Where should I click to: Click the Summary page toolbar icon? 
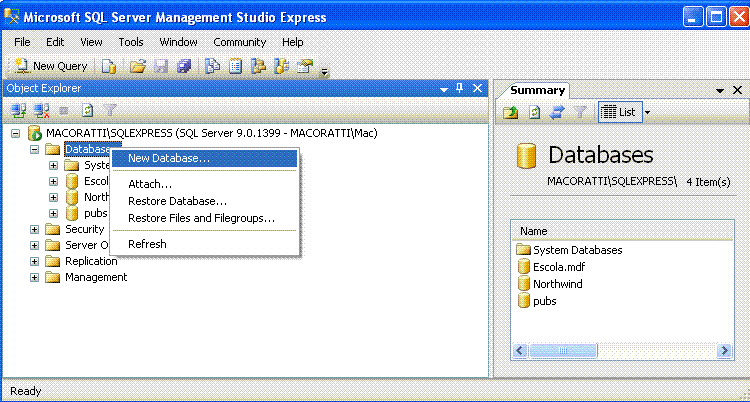[x=235, y=67]
